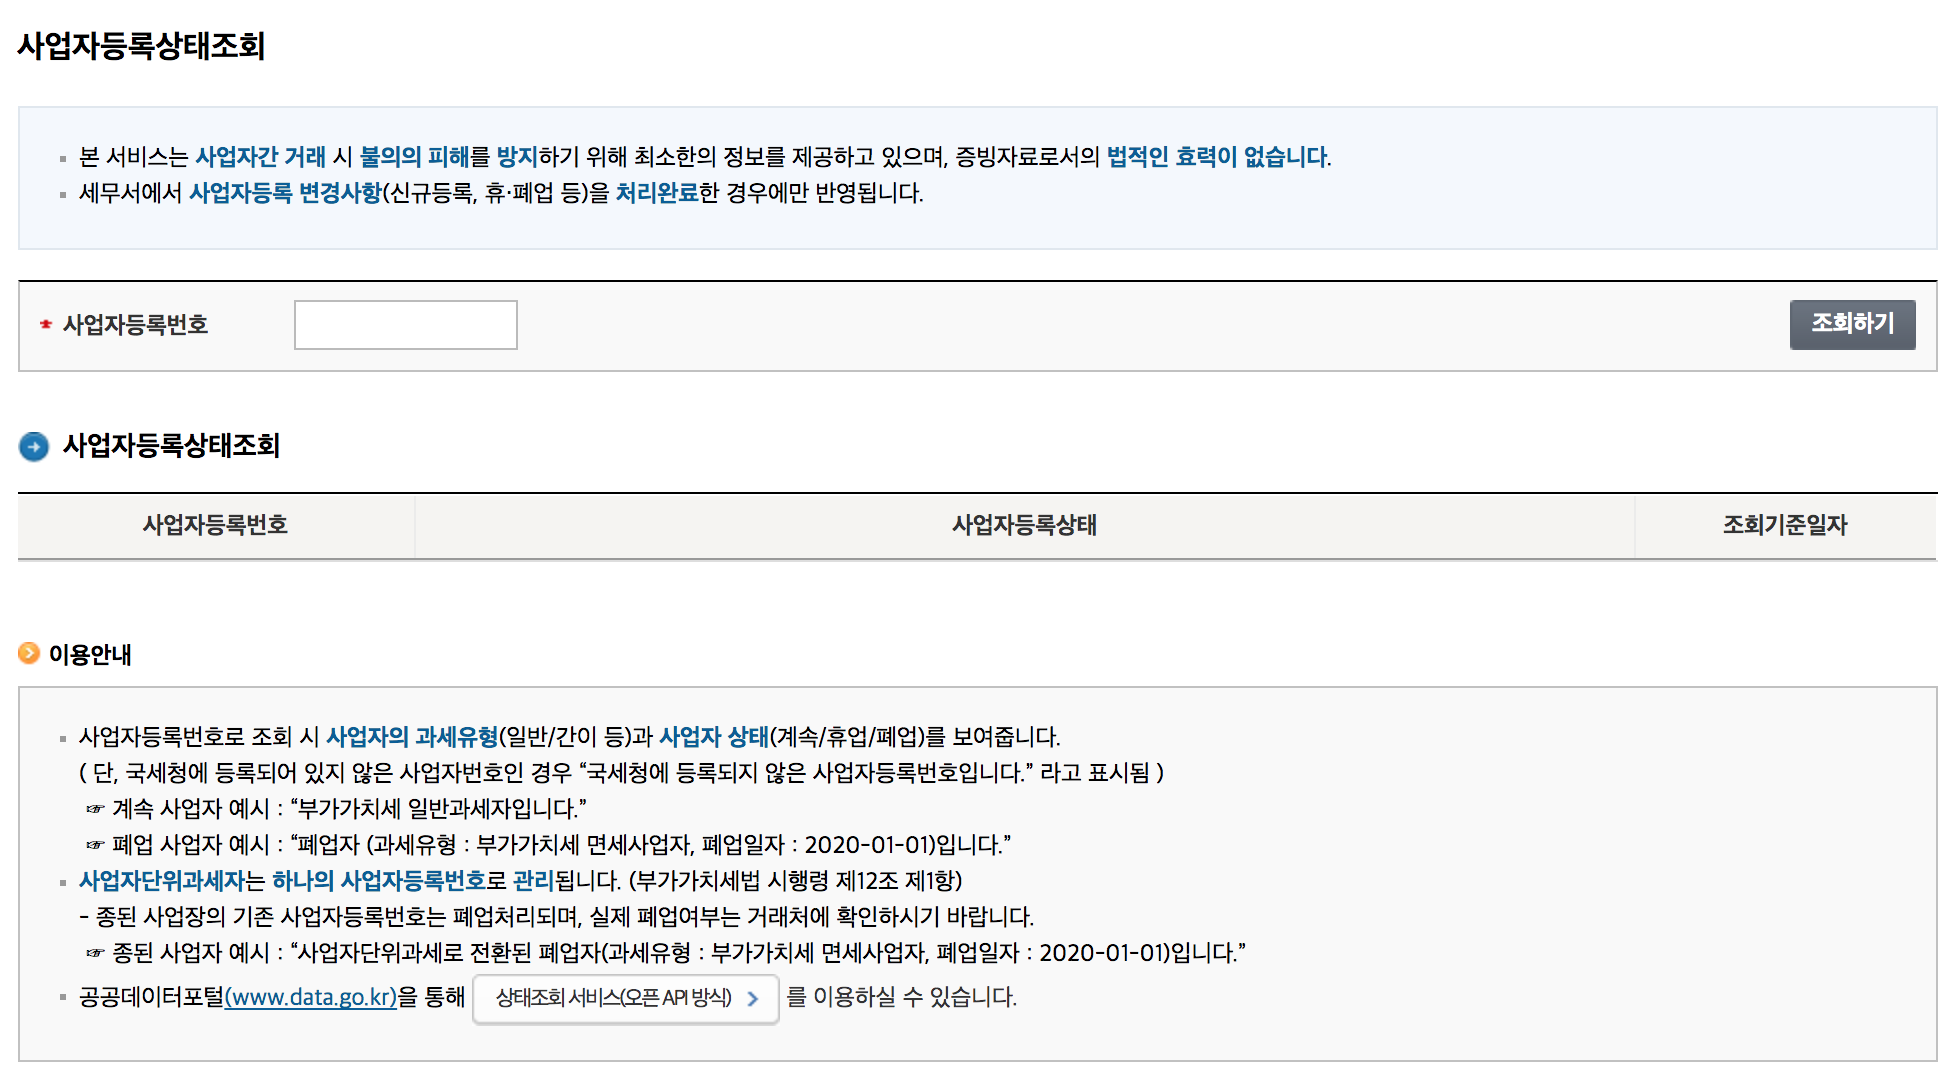Screen dimensions: 1960x1088
Task: Click the 사업자등록번호 text input field
Action: point(405,325)
